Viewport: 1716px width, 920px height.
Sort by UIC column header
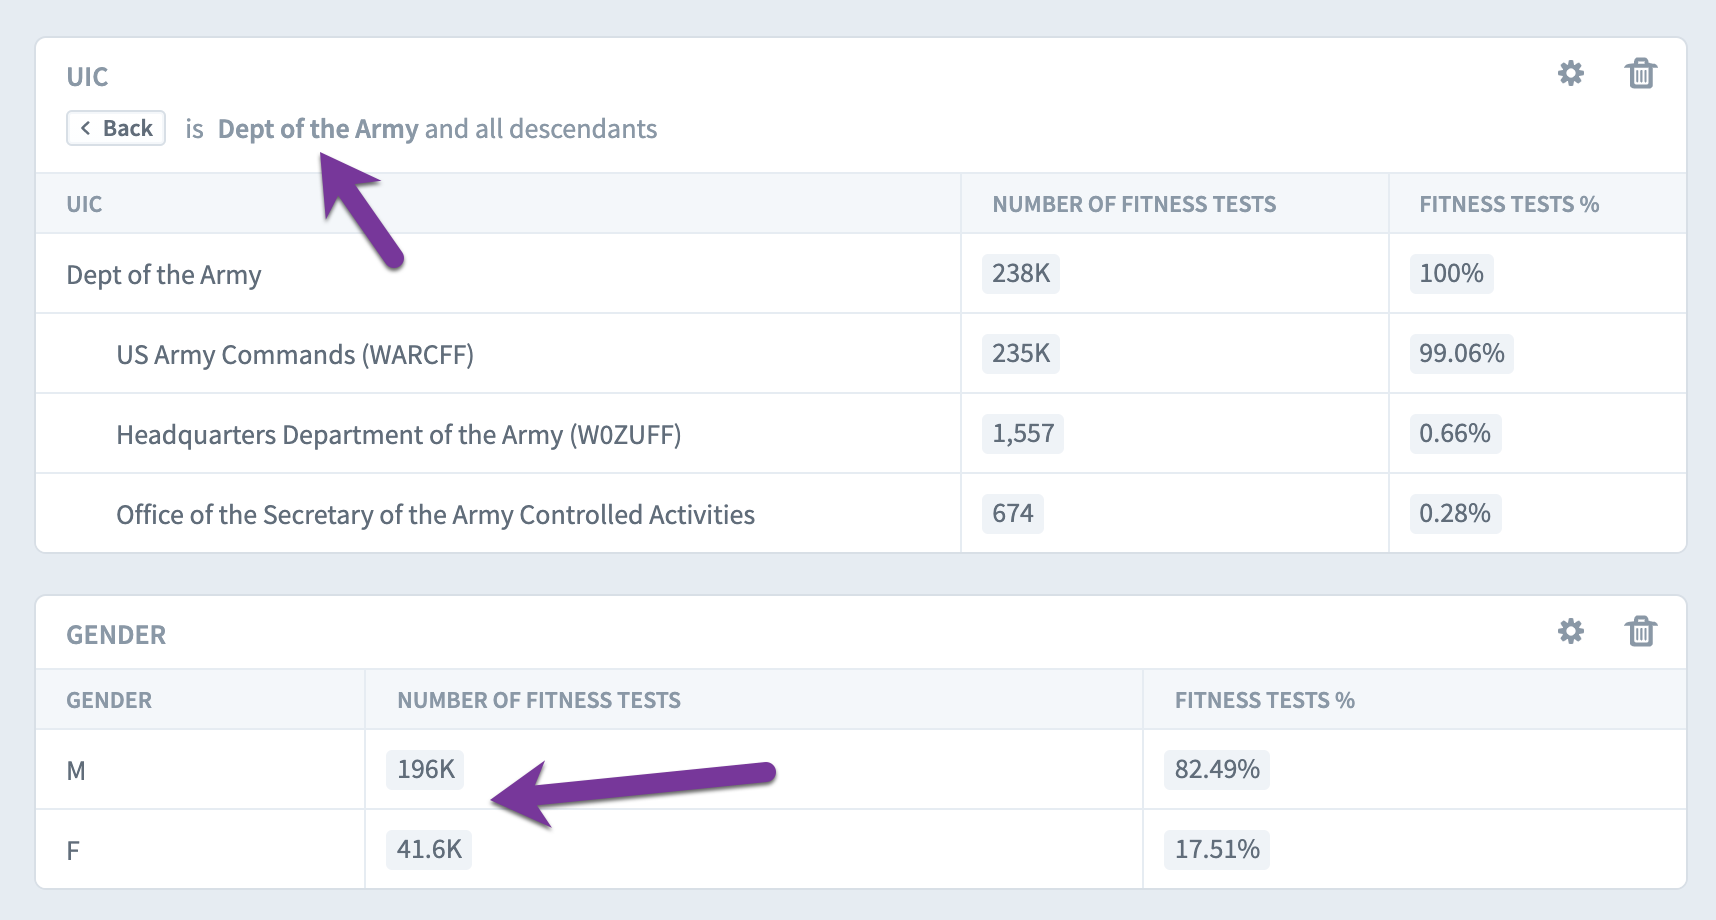click(x=84, y=204)
